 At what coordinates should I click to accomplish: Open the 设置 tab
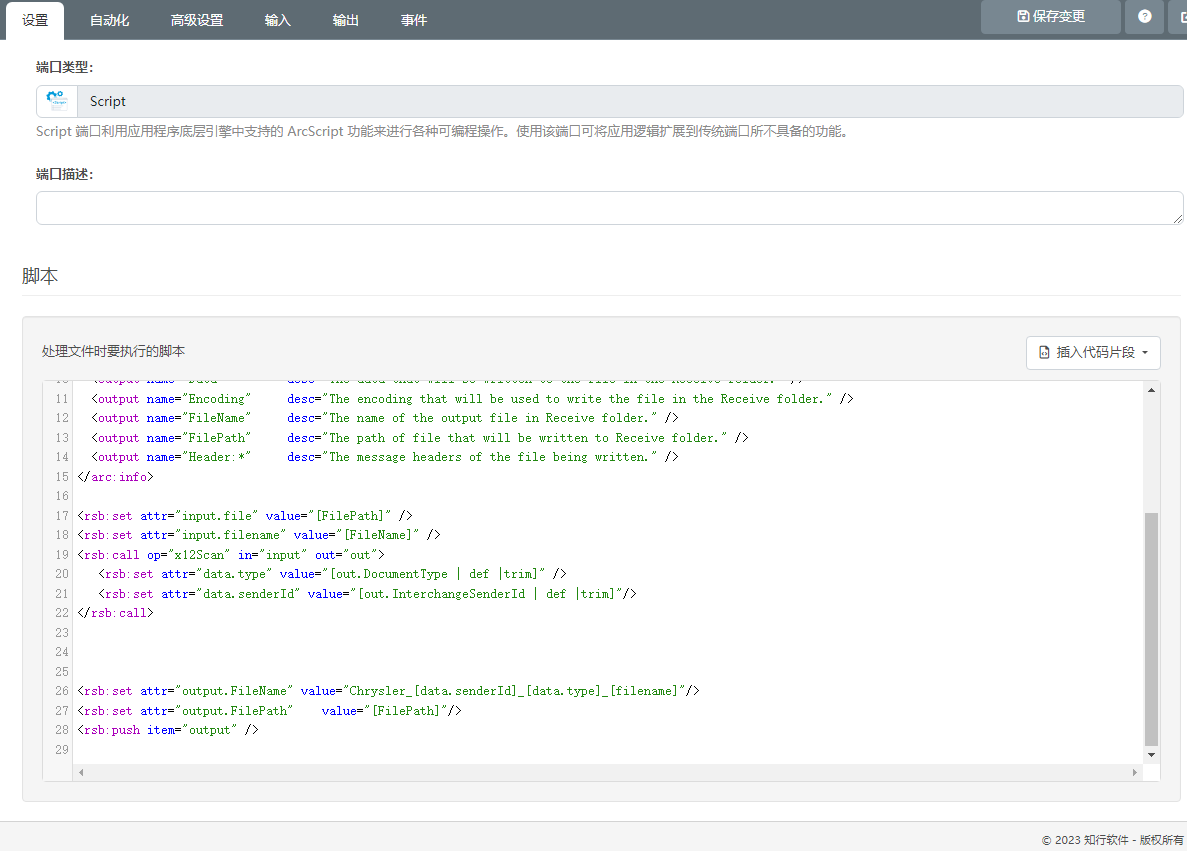35,20
